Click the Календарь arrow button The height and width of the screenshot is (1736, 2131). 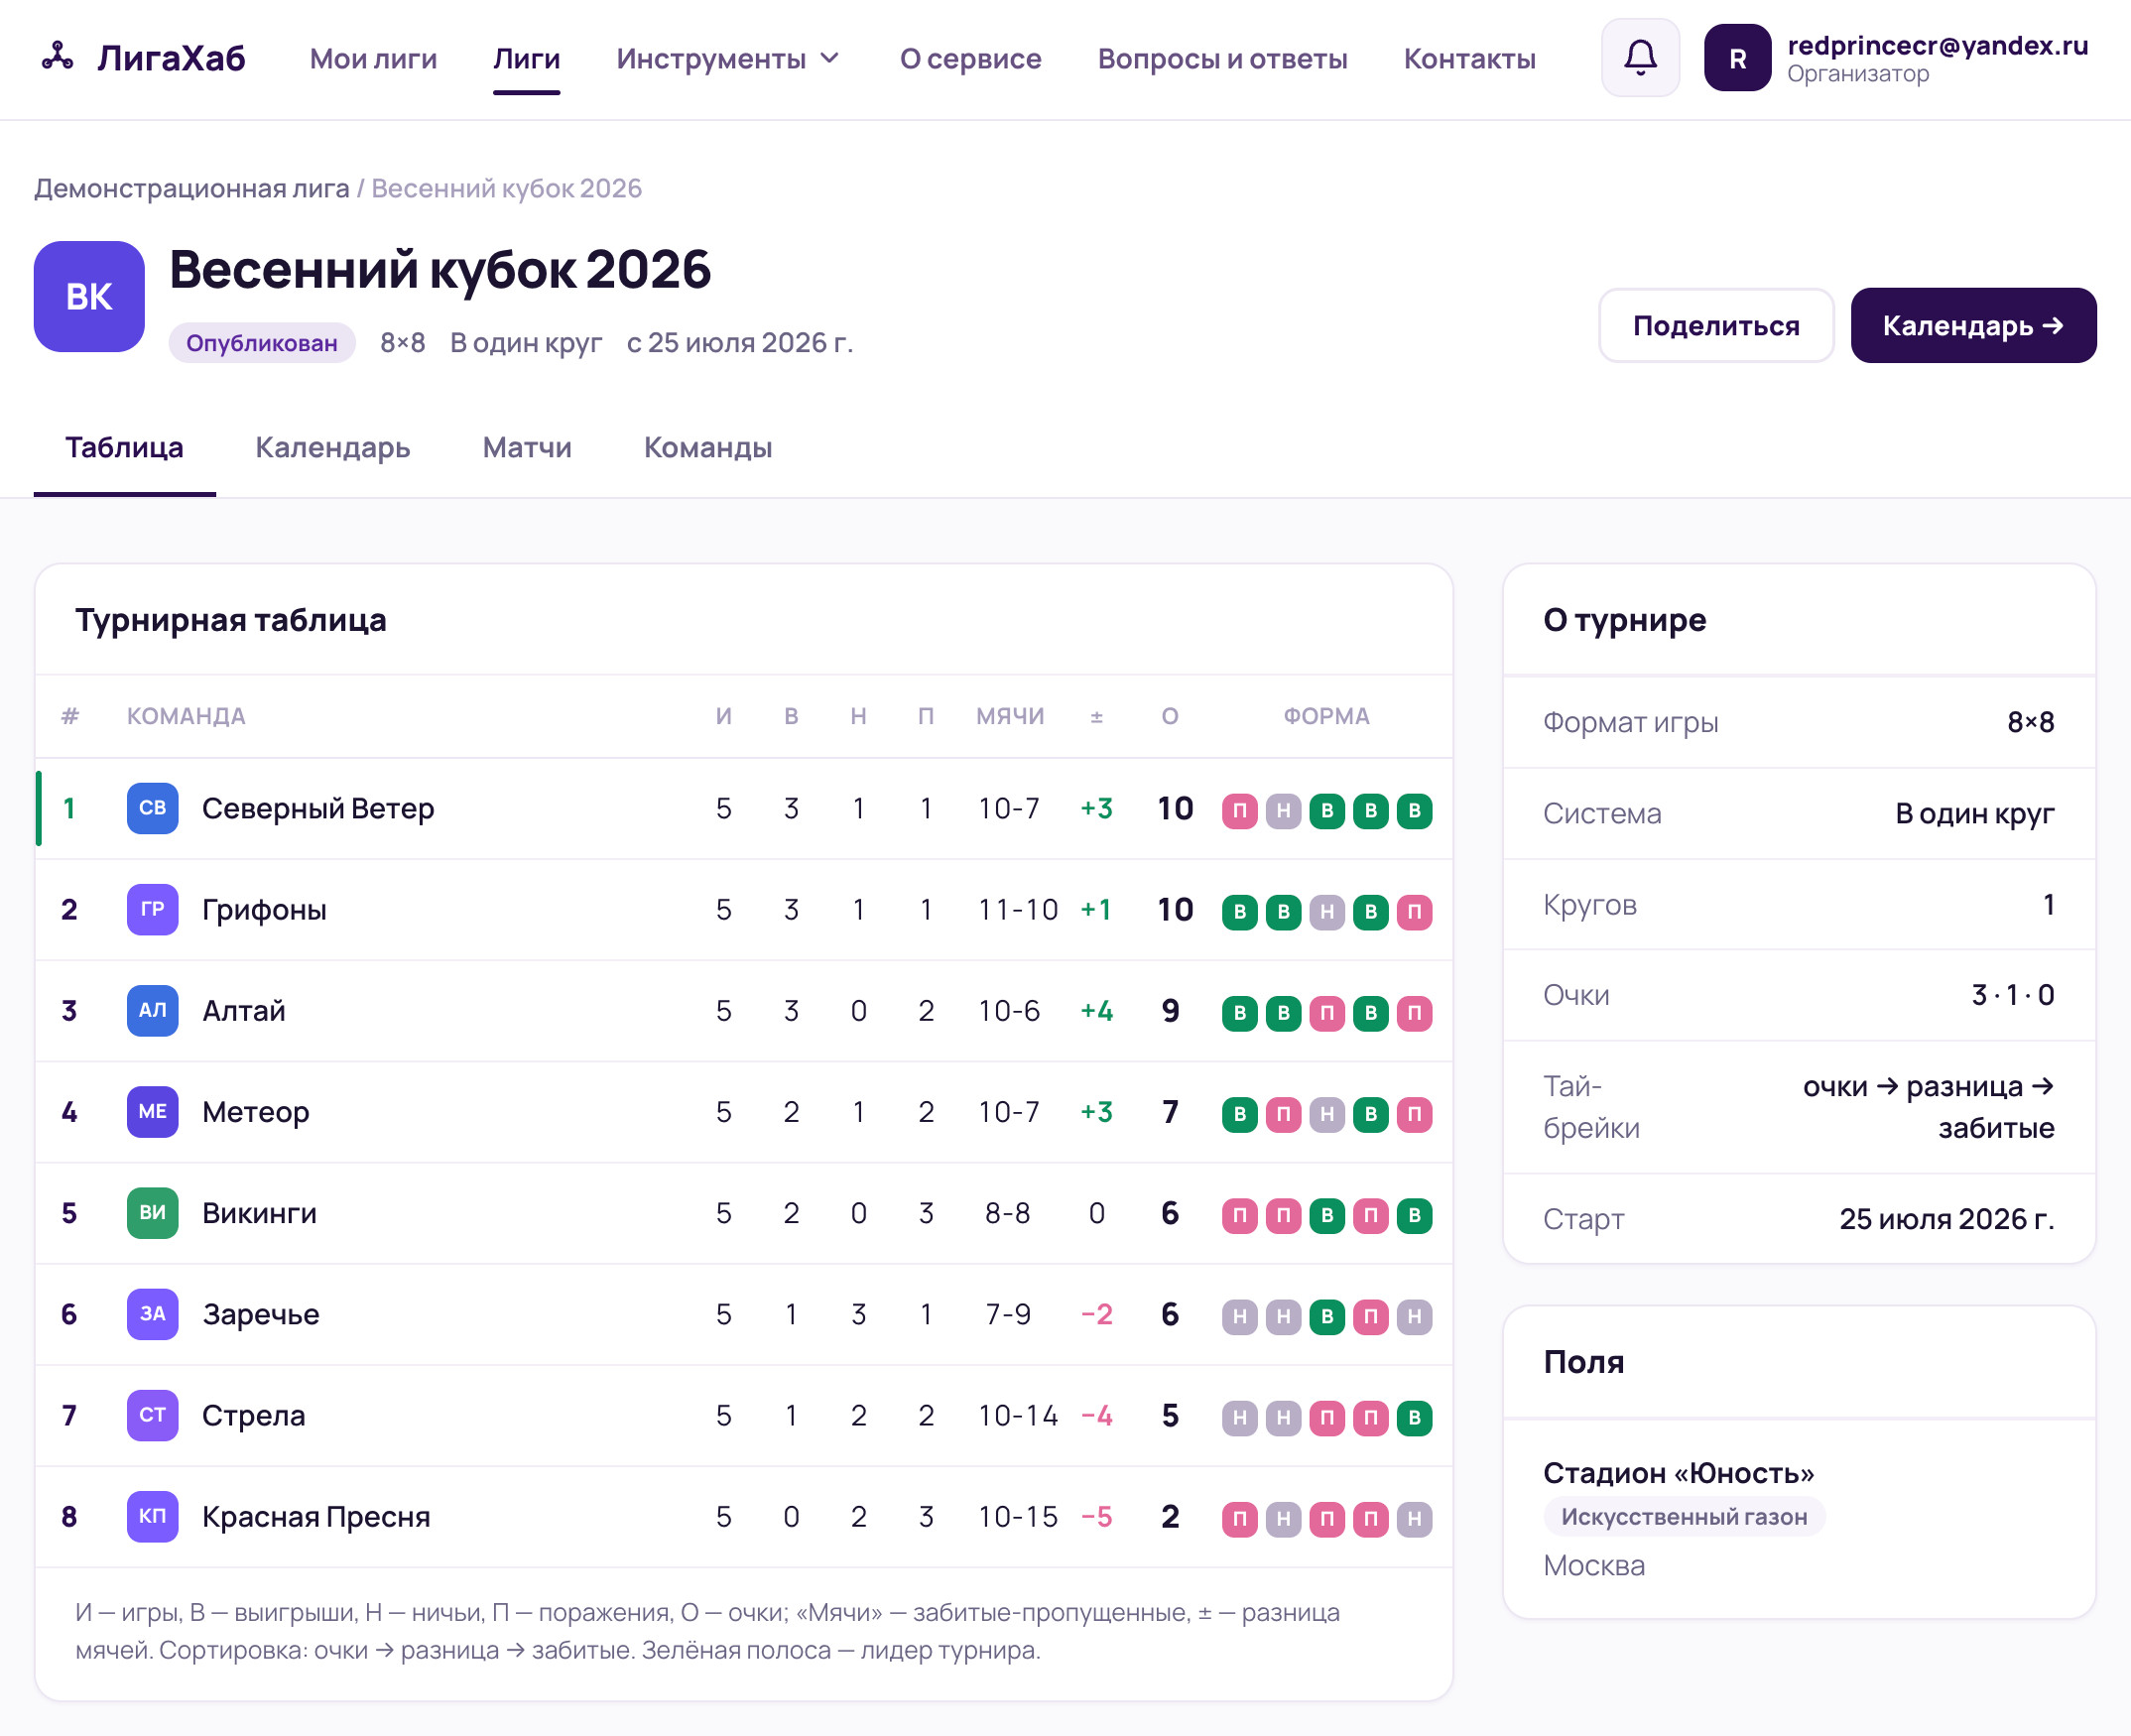pos(1972,325)
